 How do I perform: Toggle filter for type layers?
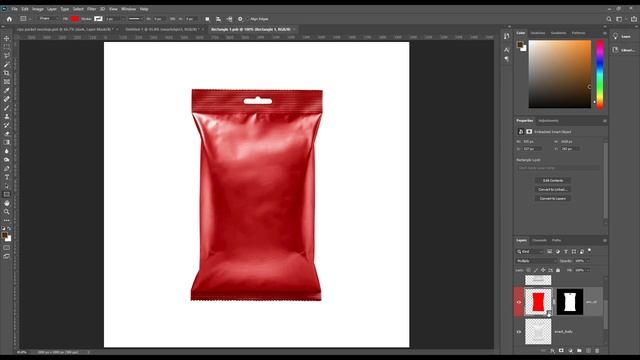coord(566,251)
